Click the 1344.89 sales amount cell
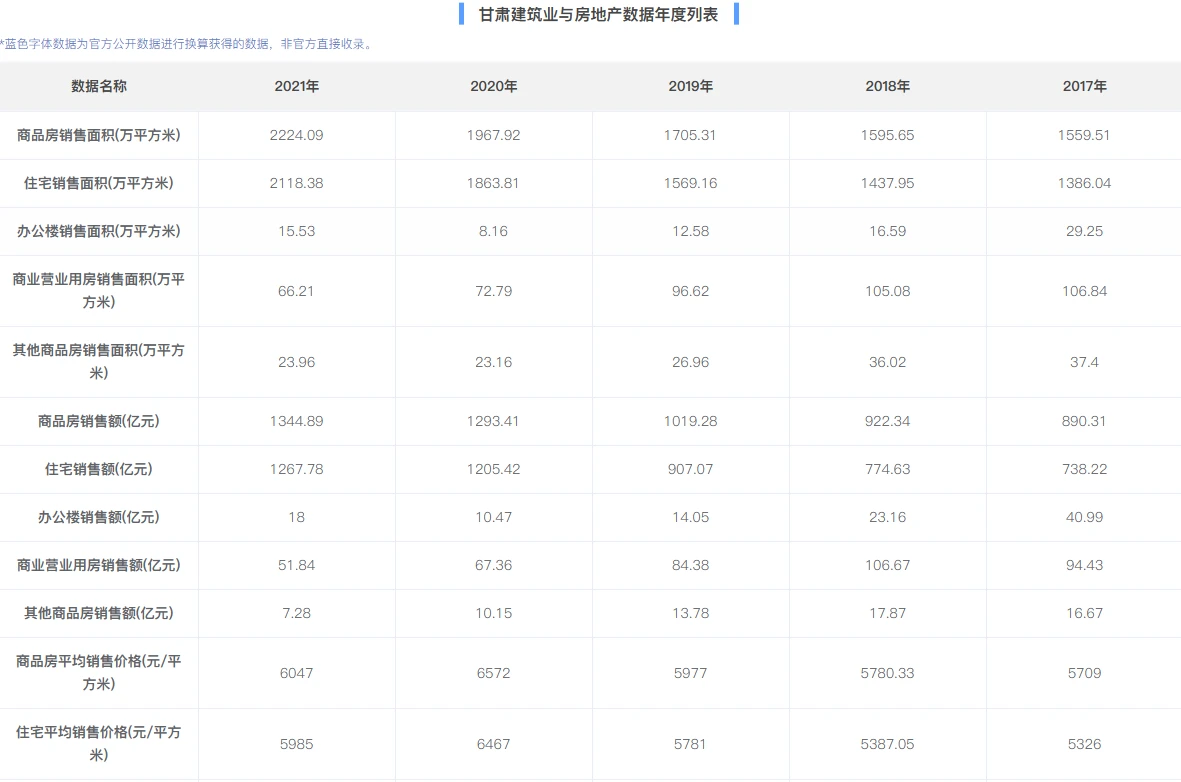The height and width of the screenshot is (782, 1181). (x=297, y=421)
